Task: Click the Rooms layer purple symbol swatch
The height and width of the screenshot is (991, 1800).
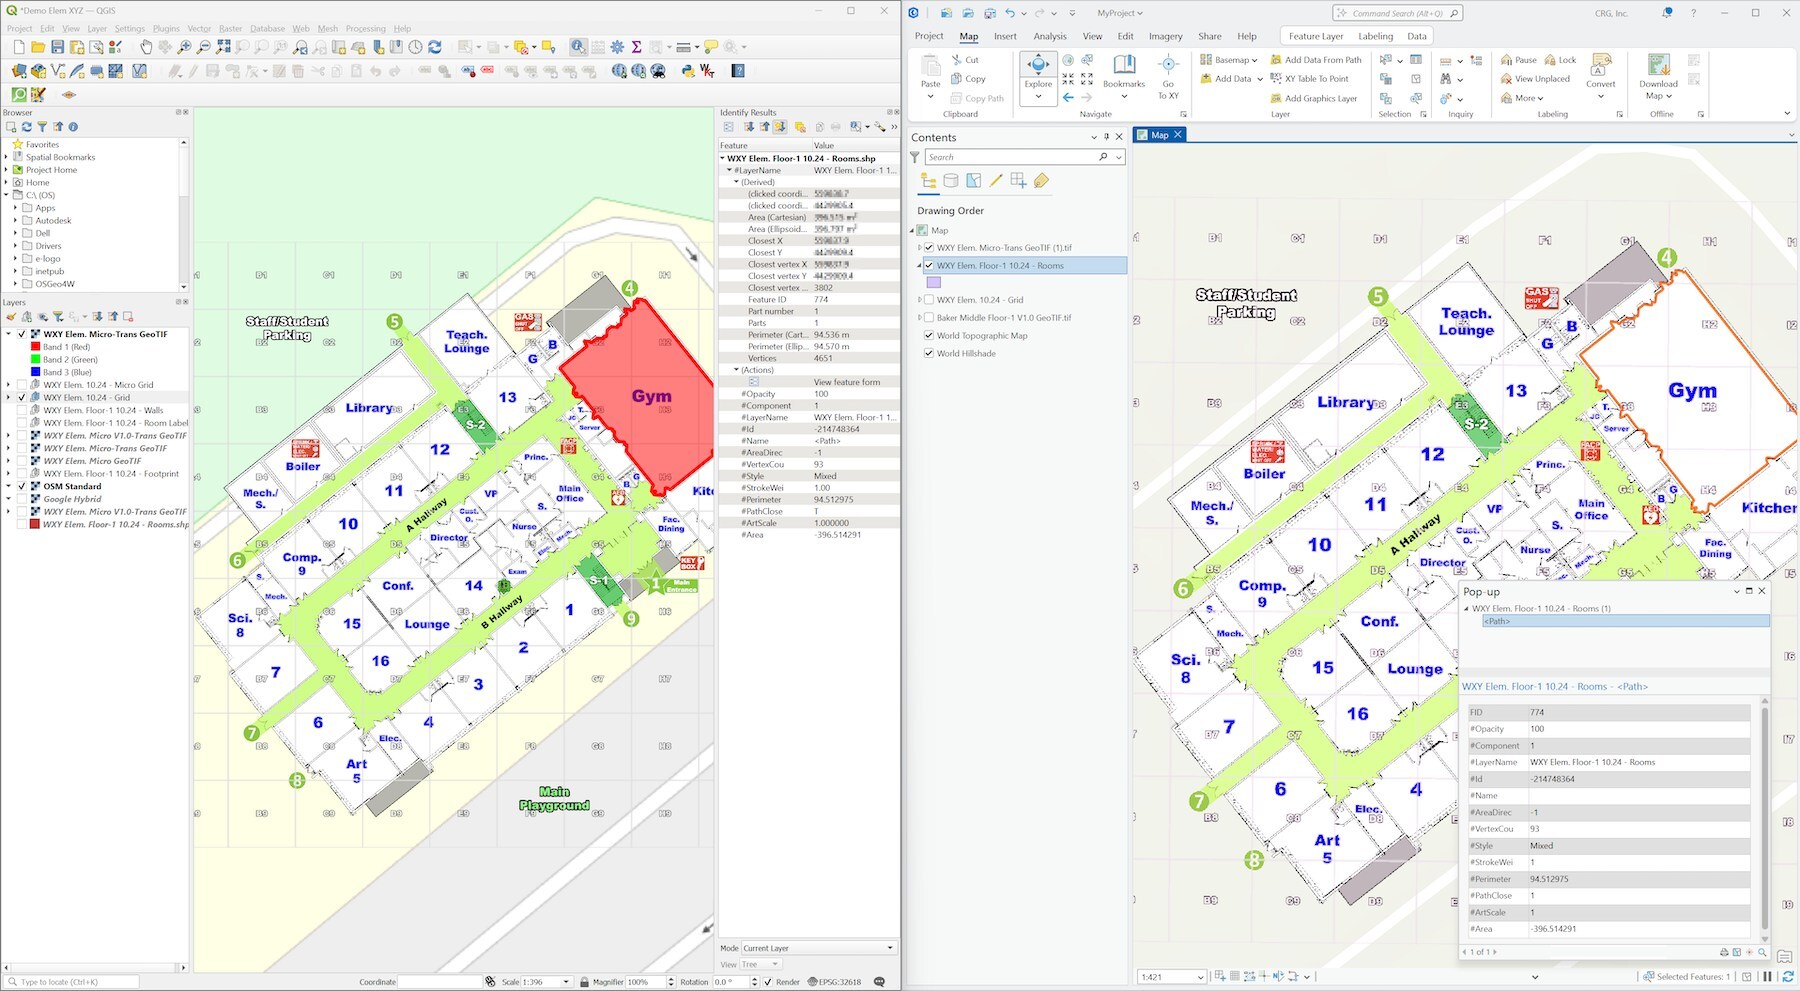Action: (934, 283)
